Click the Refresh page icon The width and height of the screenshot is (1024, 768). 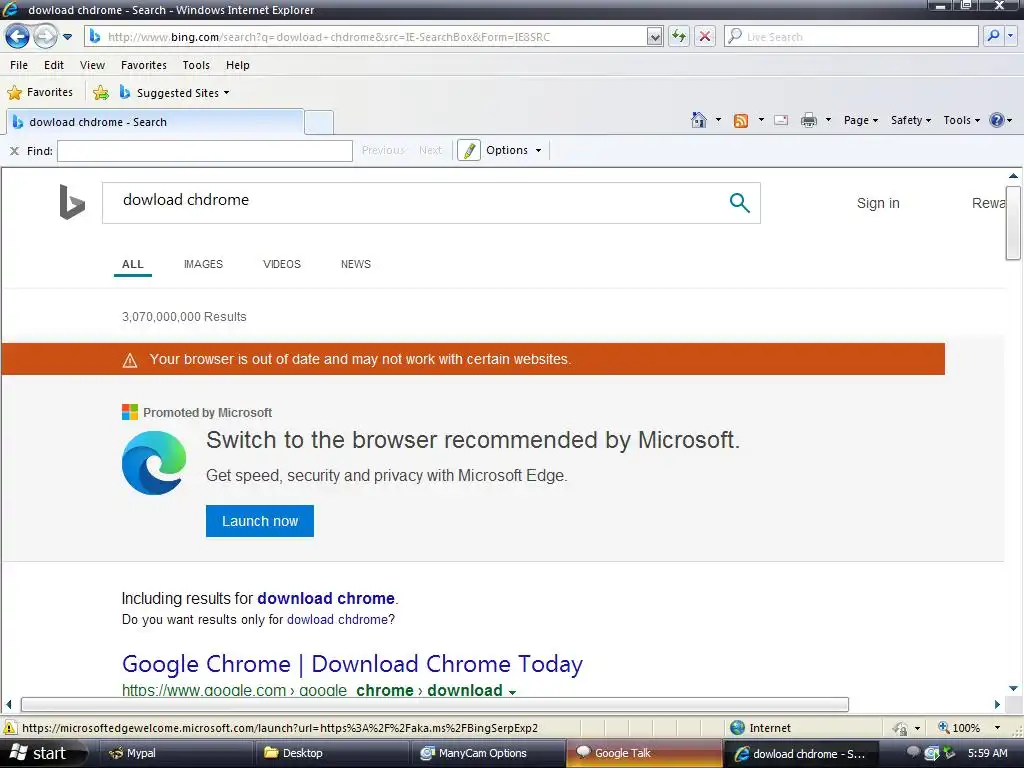tap(679, 37)
